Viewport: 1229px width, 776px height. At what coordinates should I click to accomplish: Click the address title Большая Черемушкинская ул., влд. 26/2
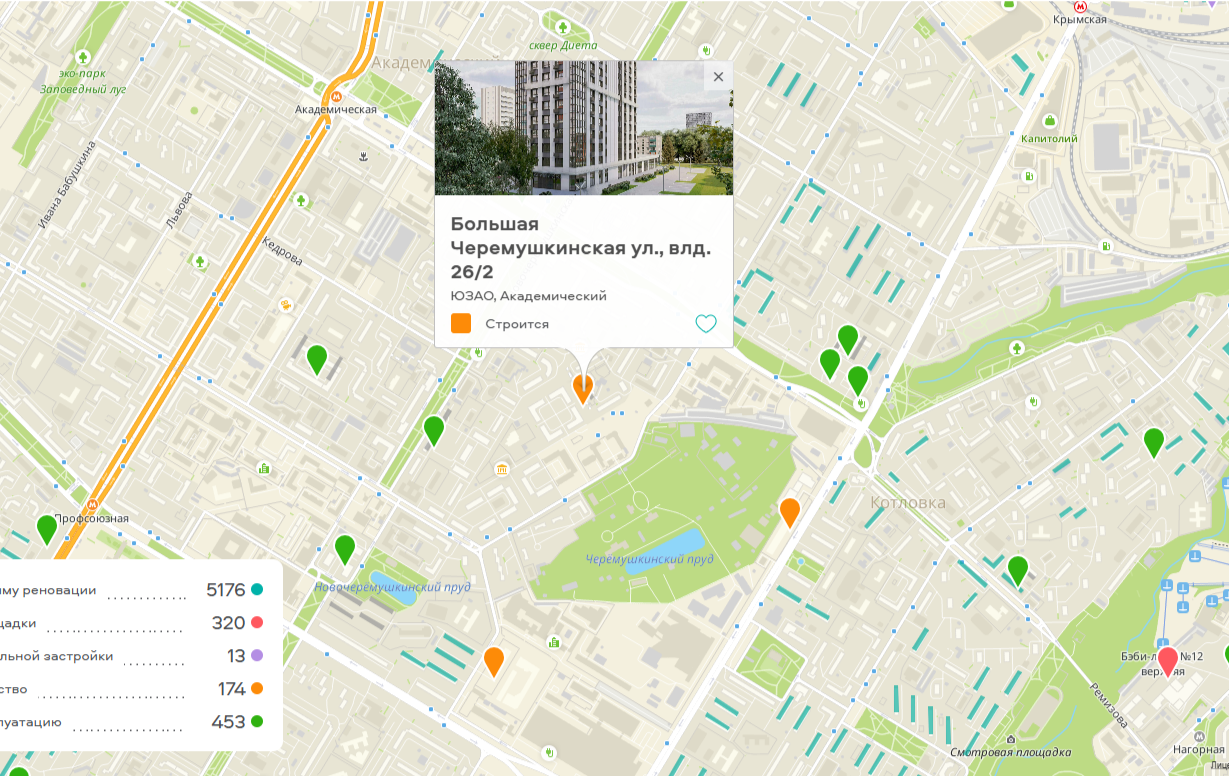tap(581, 249)
